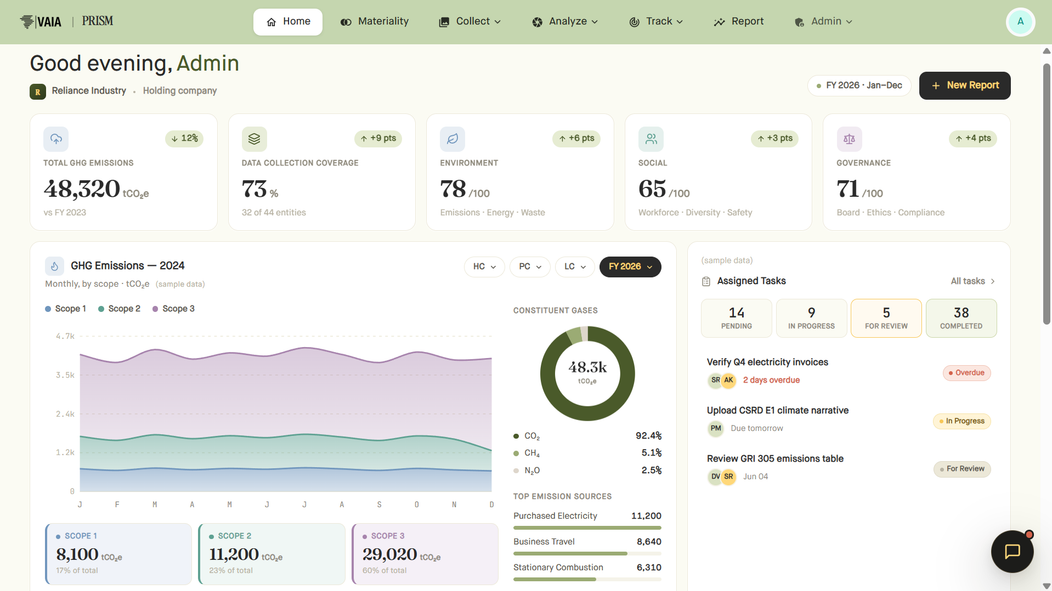Image resolution: width=1052 pixels, height=591 pixels.
Task: Expand the Admin menu
Action: (x=823, y=22)
